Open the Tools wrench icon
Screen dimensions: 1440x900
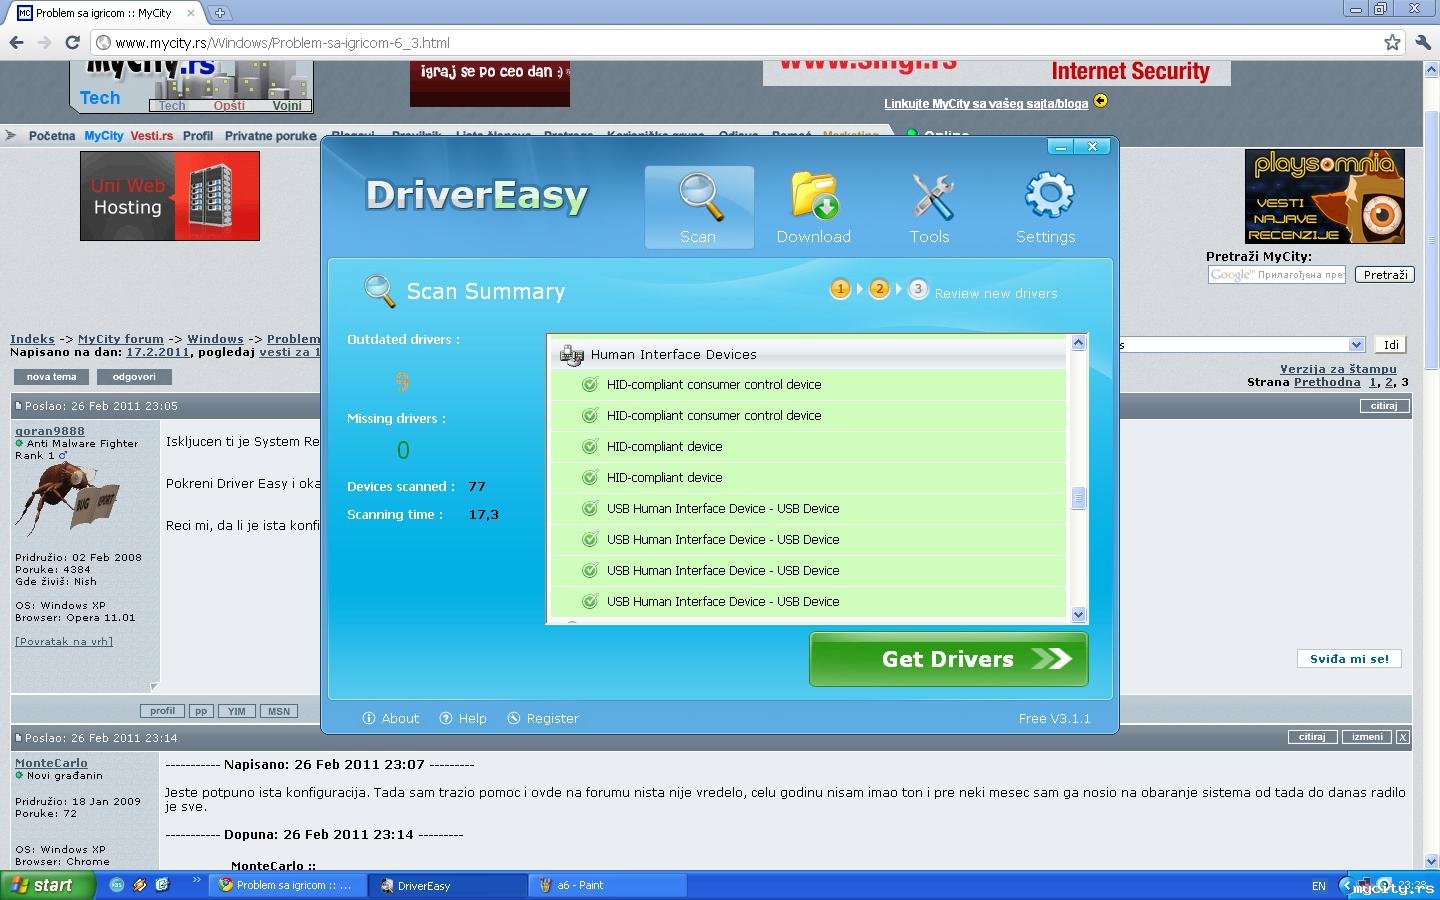pyautogui.click(x=931, y=196)
